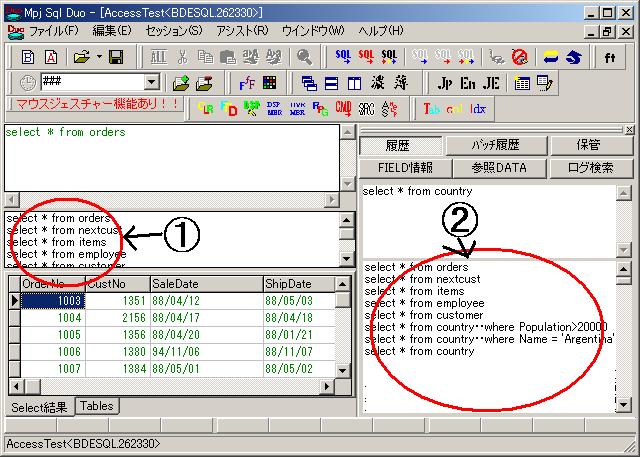Select cell 2156 in CustNo column
This screenshot has width=640, height=457.
pyautogui.click(x=118, y=318)
